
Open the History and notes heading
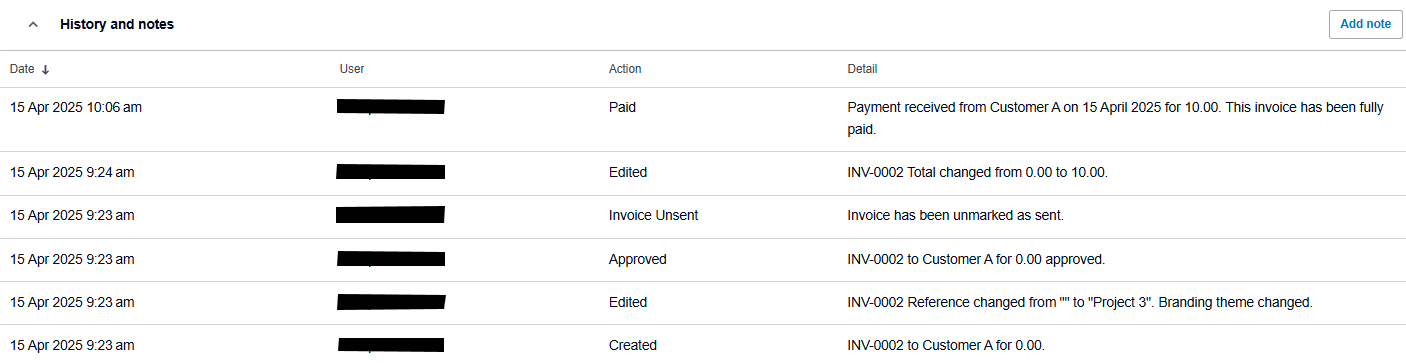click(117, 24)
